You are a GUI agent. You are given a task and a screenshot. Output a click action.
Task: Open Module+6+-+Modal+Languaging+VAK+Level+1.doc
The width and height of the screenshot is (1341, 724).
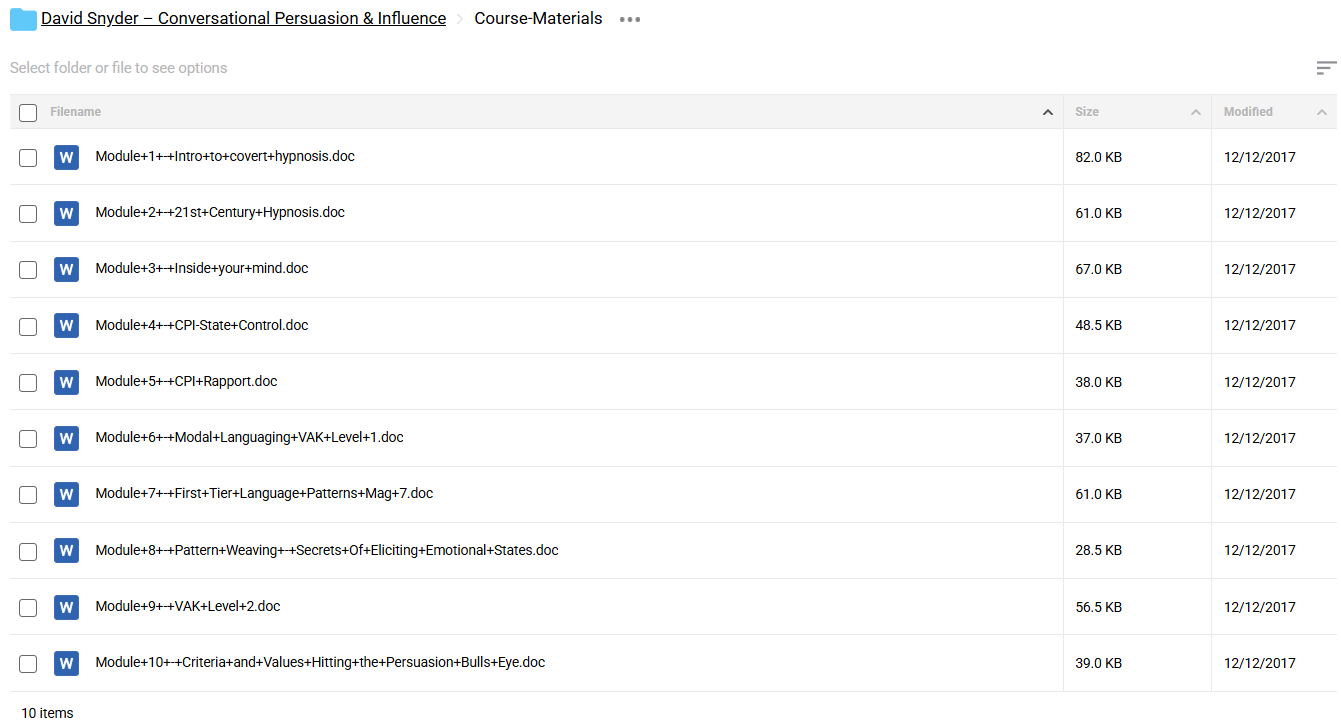(249, 437)
